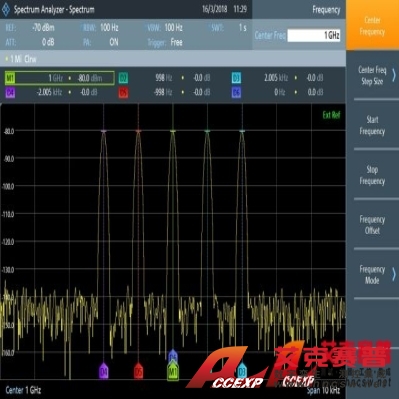399x399 pixels.
Task: Select the blue D6 marker badge
Action: [236, 92]
